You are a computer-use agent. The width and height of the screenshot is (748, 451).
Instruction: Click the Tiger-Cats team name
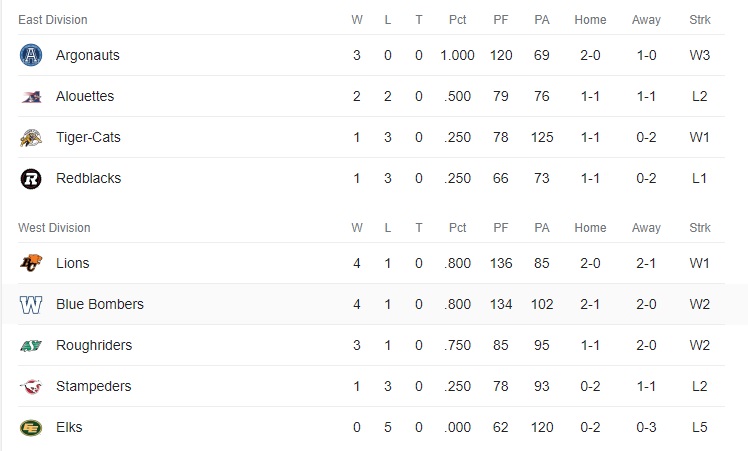point(88,138)
